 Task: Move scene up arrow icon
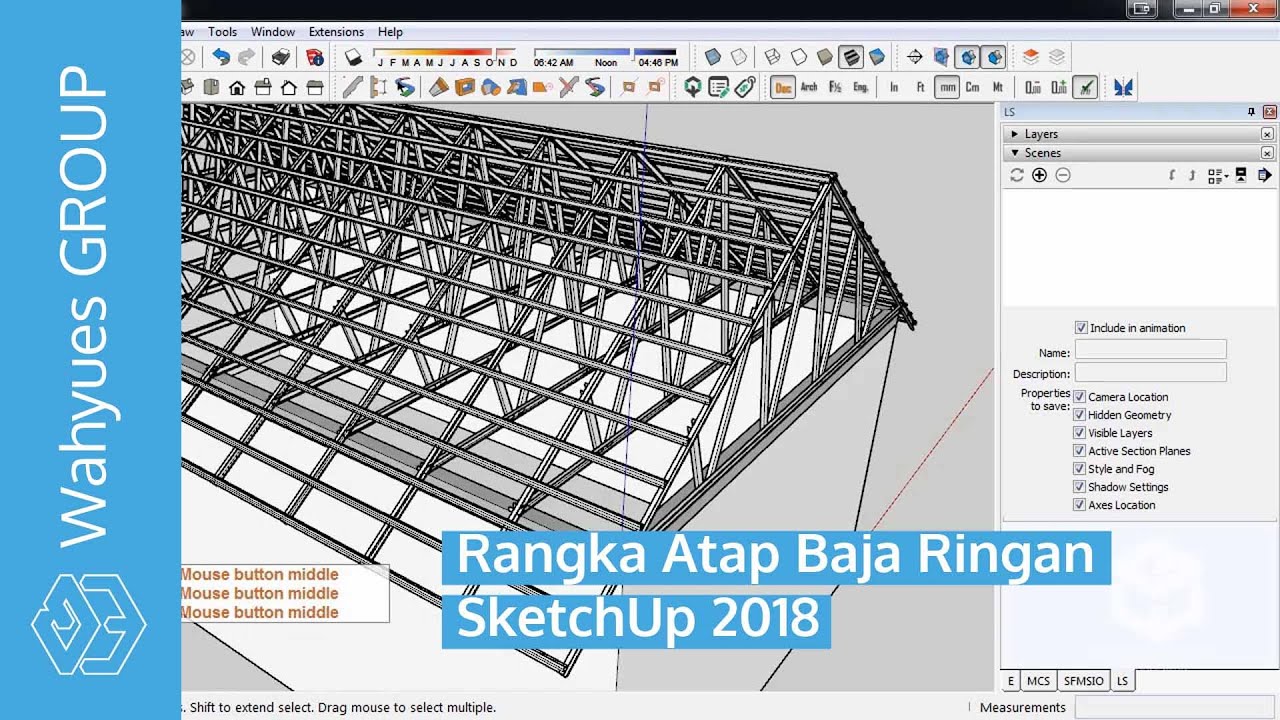(x=1192, y=175)
